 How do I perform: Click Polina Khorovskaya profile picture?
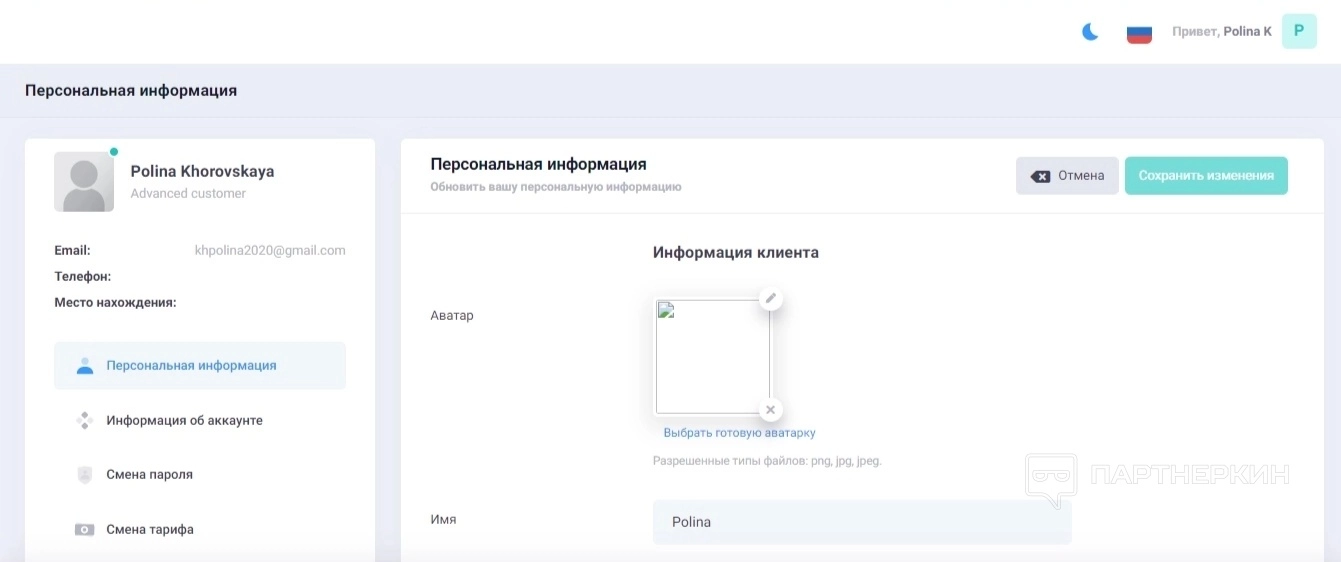pos(84,182)
